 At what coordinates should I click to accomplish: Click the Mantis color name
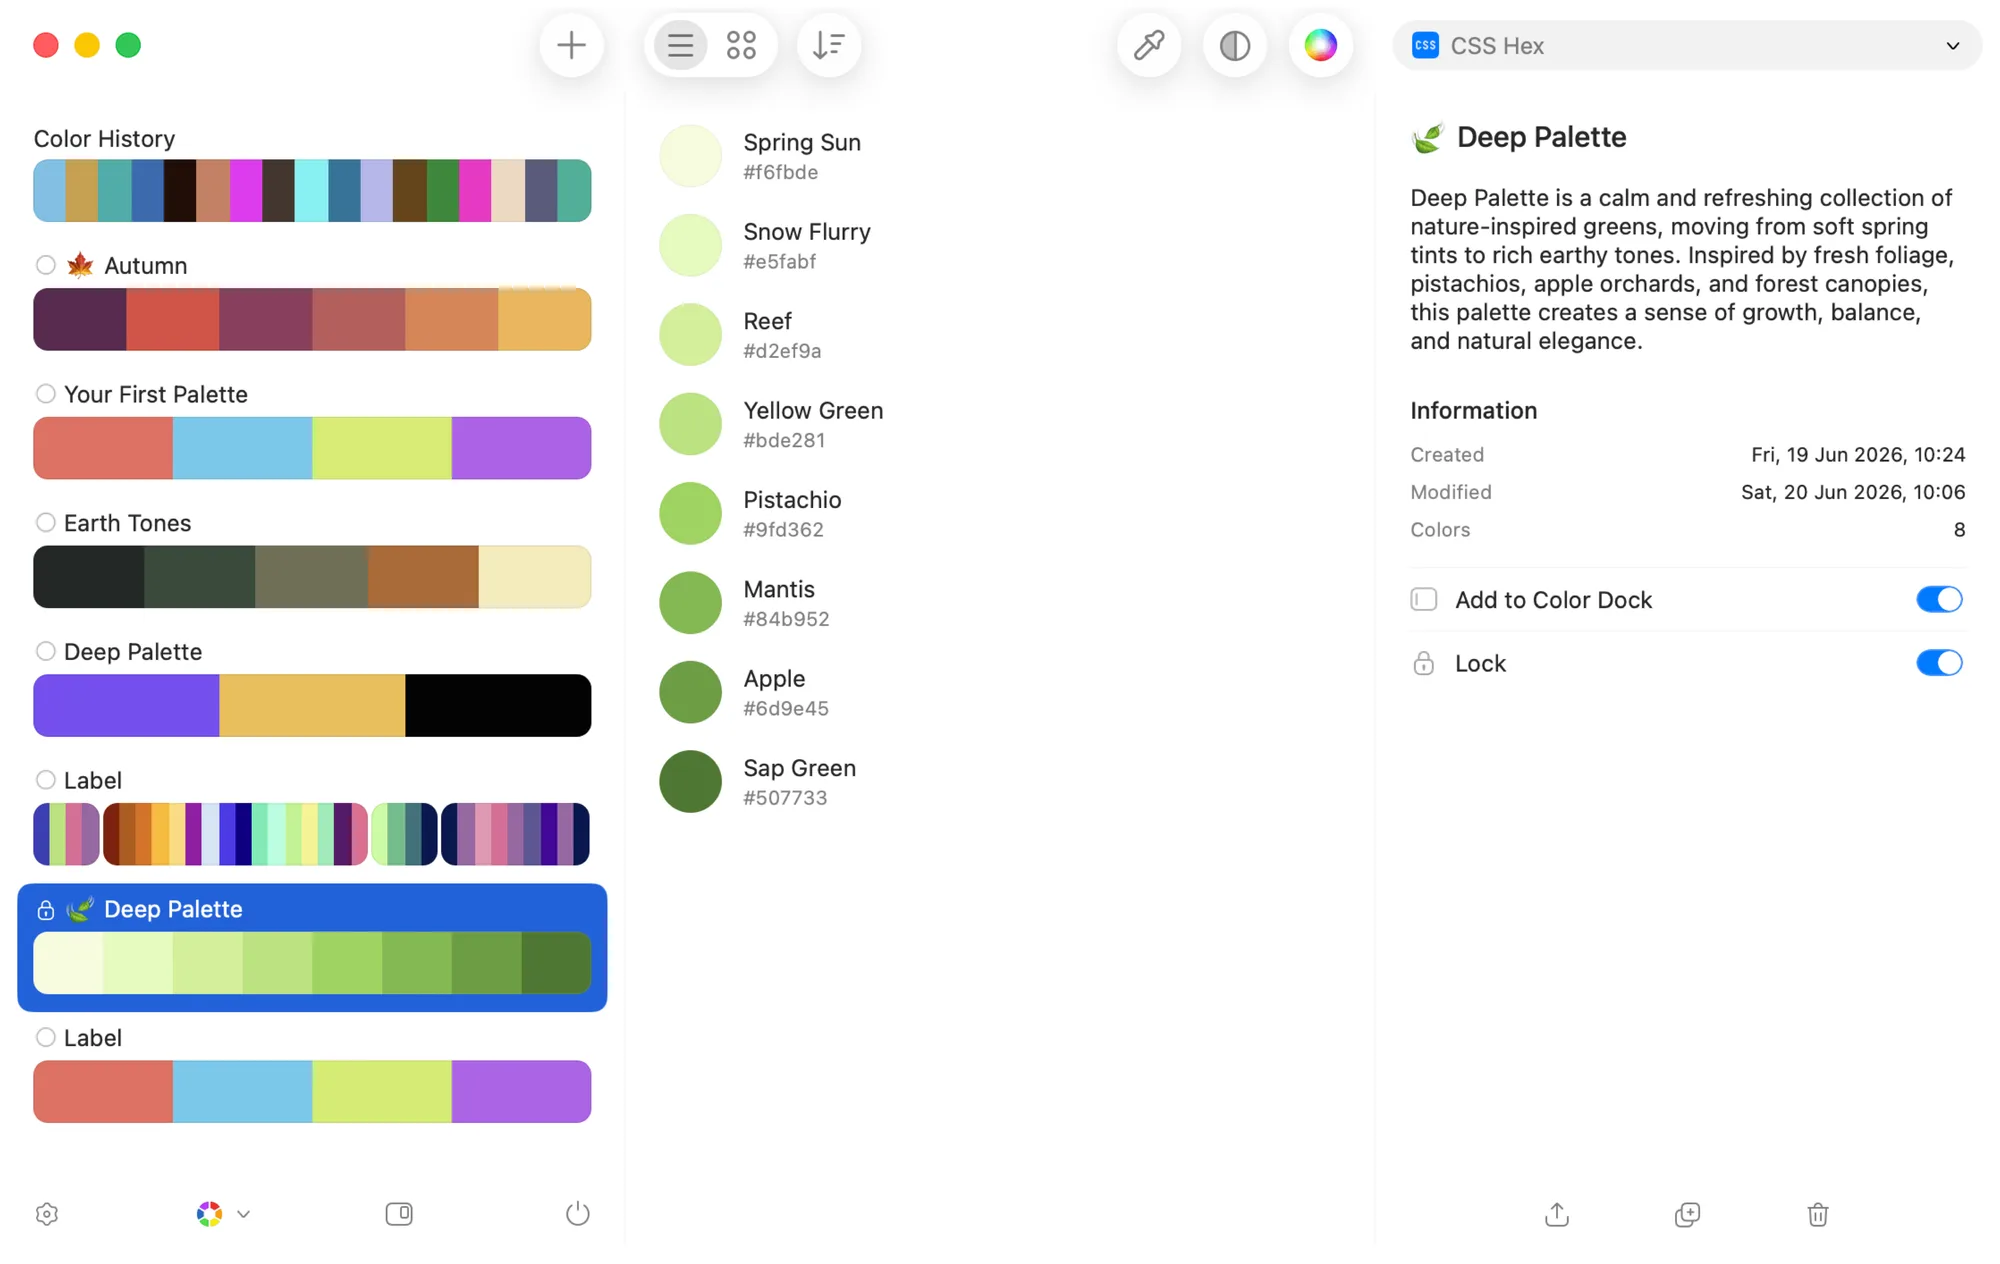pos(779,589)
